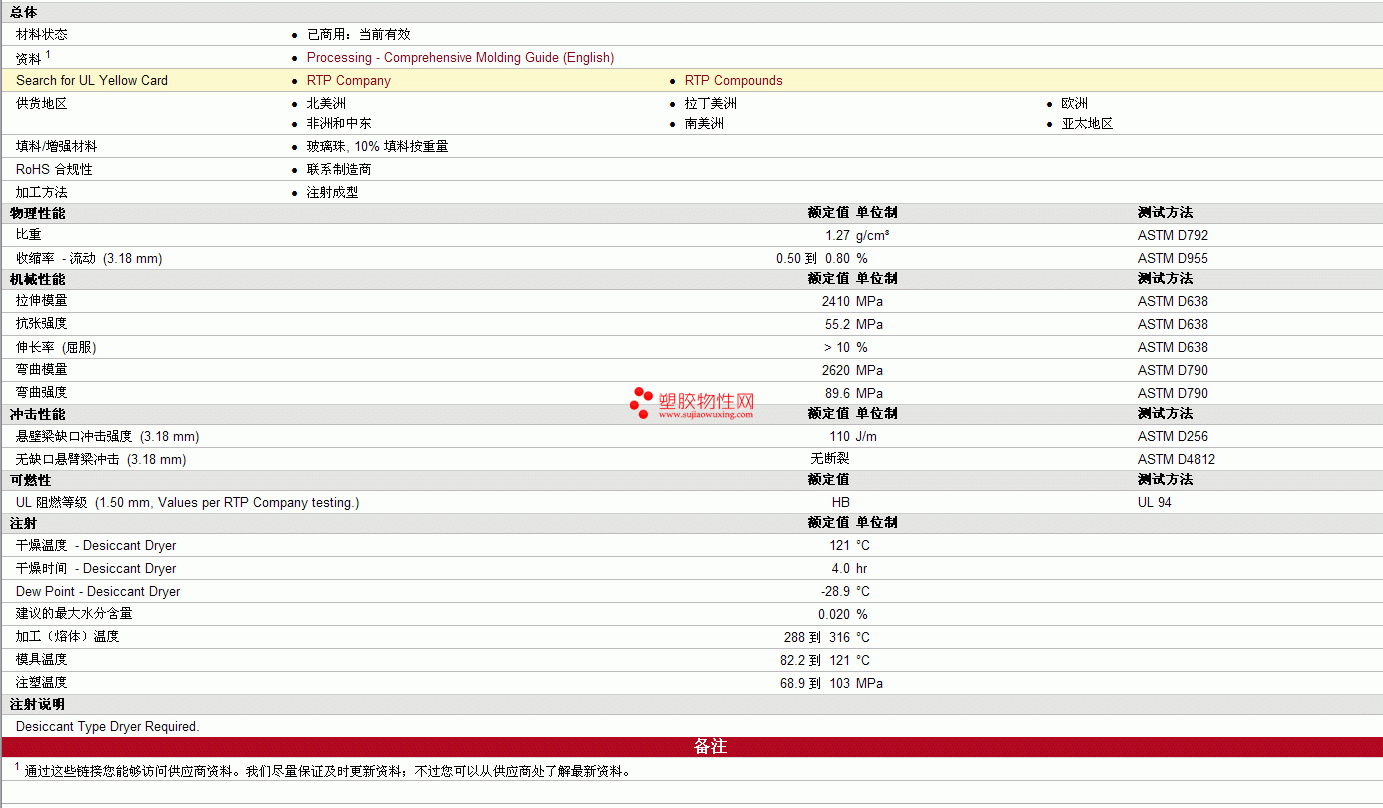Viewport: 1383px width, 808px height.
Task: Click the 供货地区 row label
Action: pos(42,104)
